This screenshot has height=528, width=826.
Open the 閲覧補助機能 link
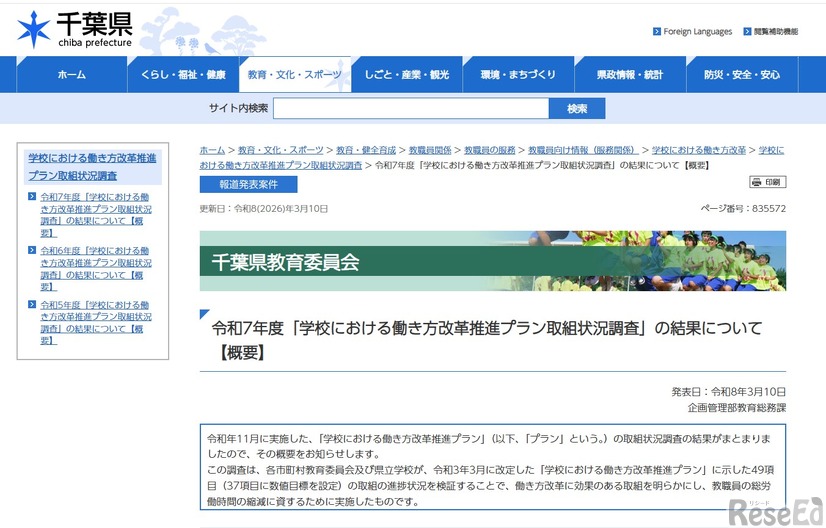775,32
